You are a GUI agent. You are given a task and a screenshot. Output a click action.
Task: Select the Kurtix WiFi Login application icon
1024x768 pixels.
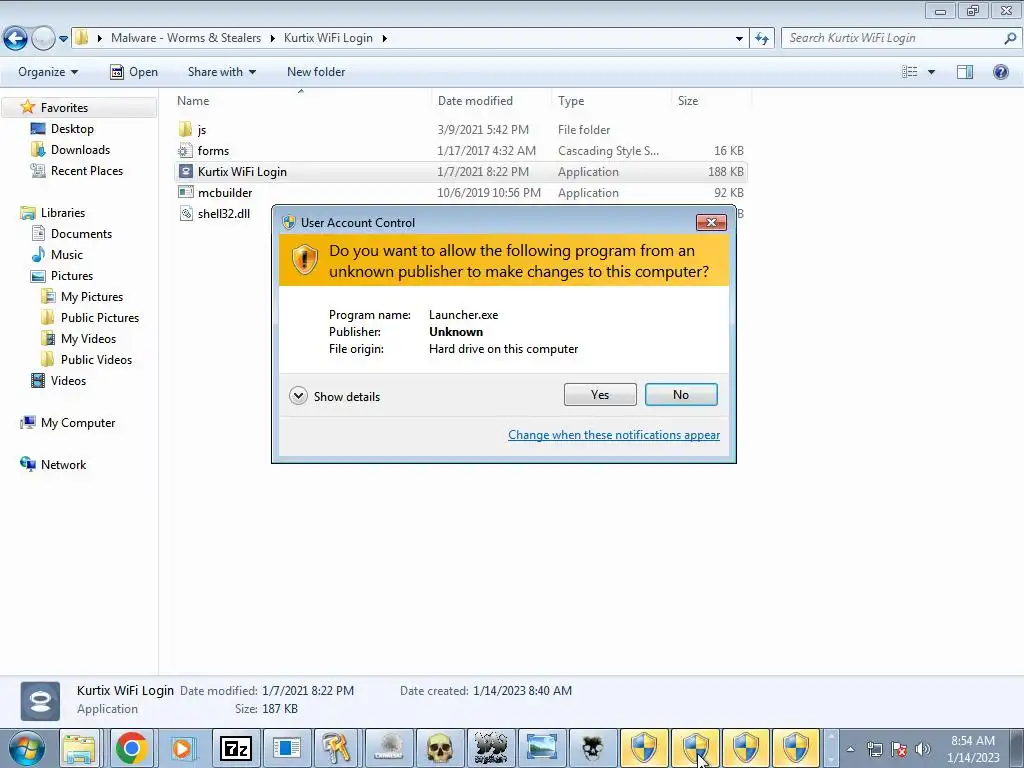(185, 171)
